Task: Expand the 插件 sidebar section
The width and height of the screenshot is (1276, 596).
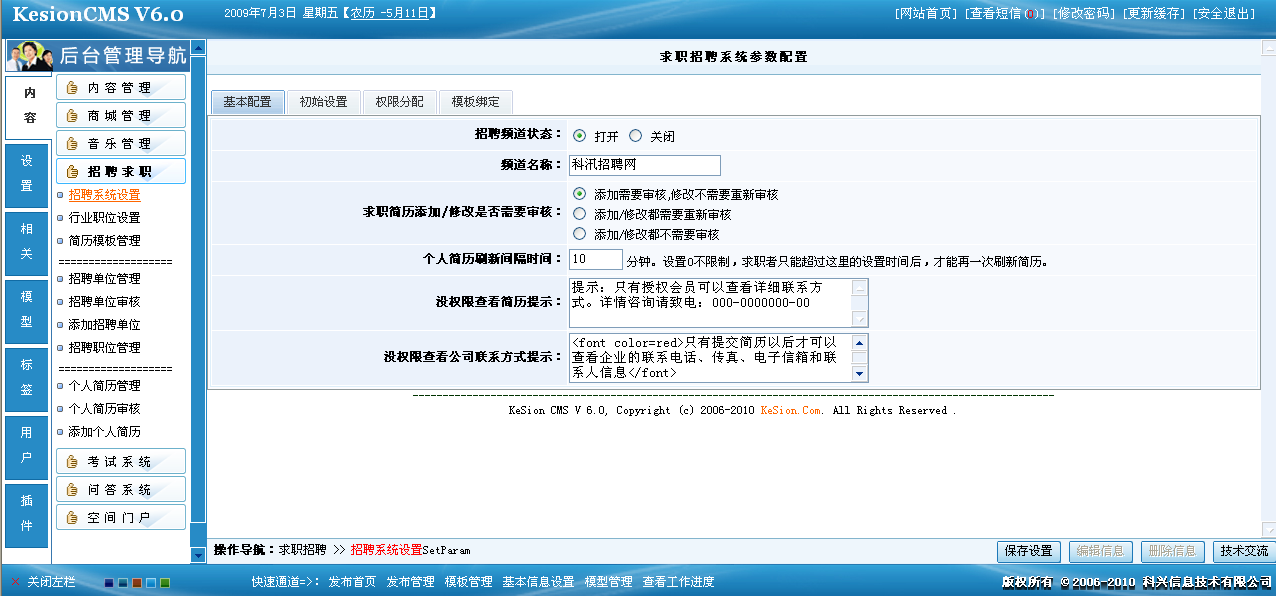Action: 25,507
